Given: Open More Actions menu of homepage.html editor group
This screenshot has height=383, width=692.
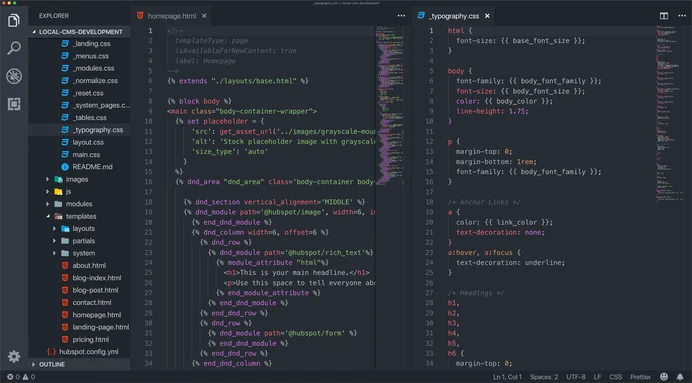Looking at the screenshot, I should [401, 16].
